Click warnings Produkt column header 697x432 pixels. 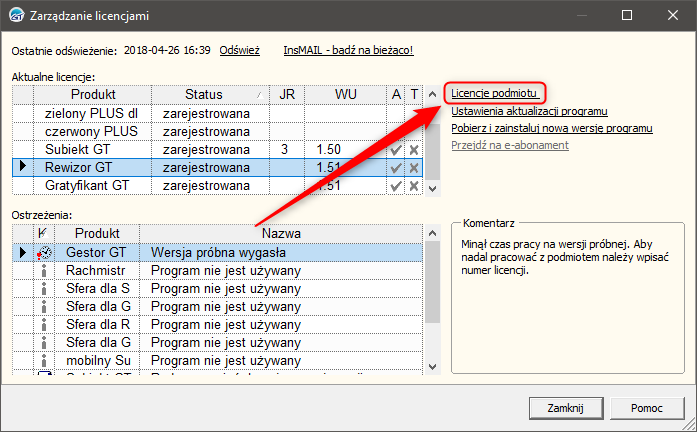pos(97,233)
